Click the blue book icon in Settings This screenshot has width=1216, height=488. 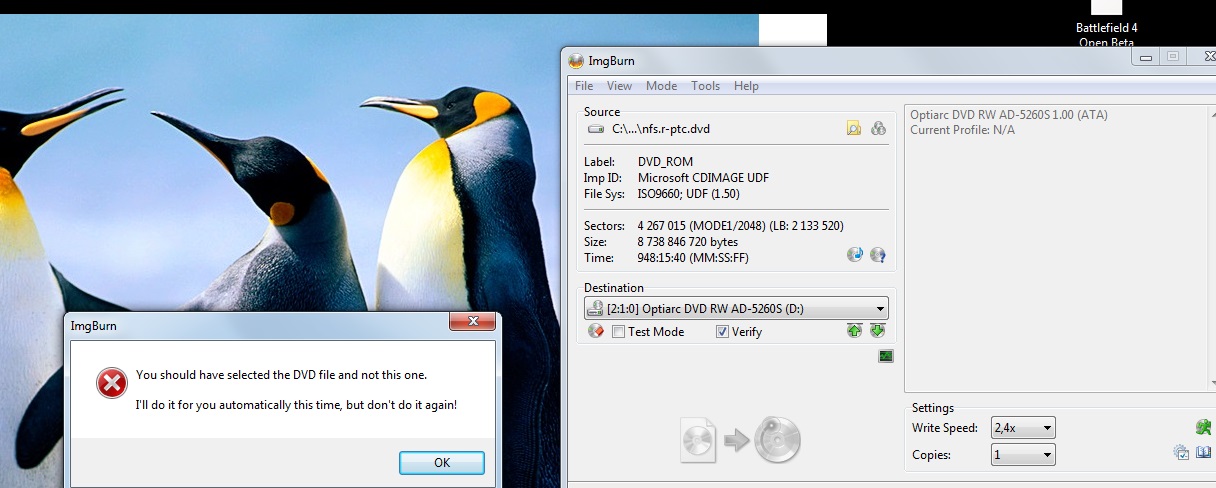(1203, 453)
